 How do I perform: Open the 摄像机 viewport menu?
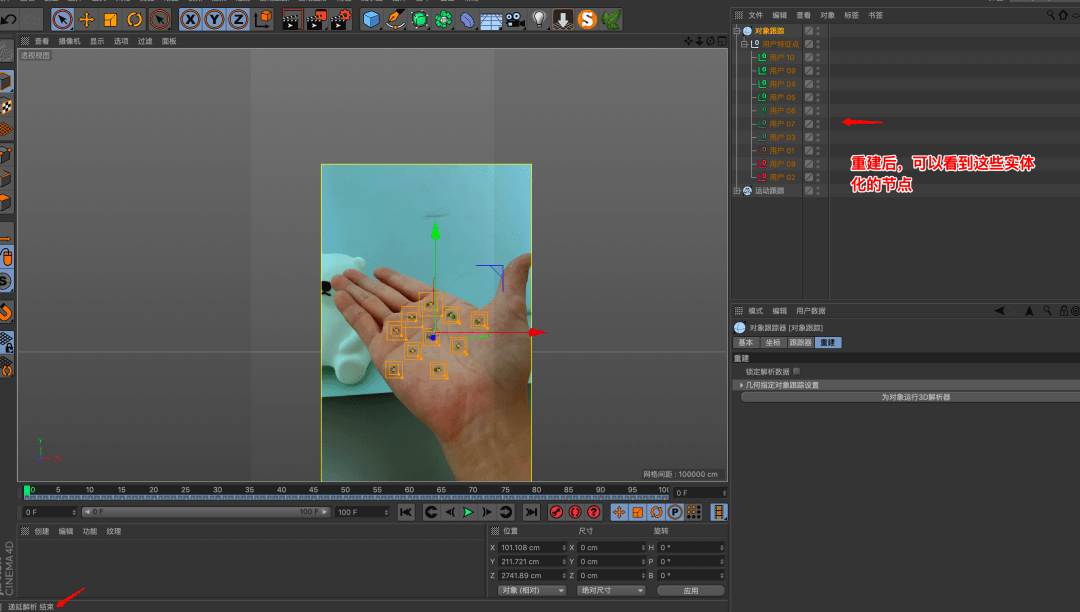coord(69,41)
